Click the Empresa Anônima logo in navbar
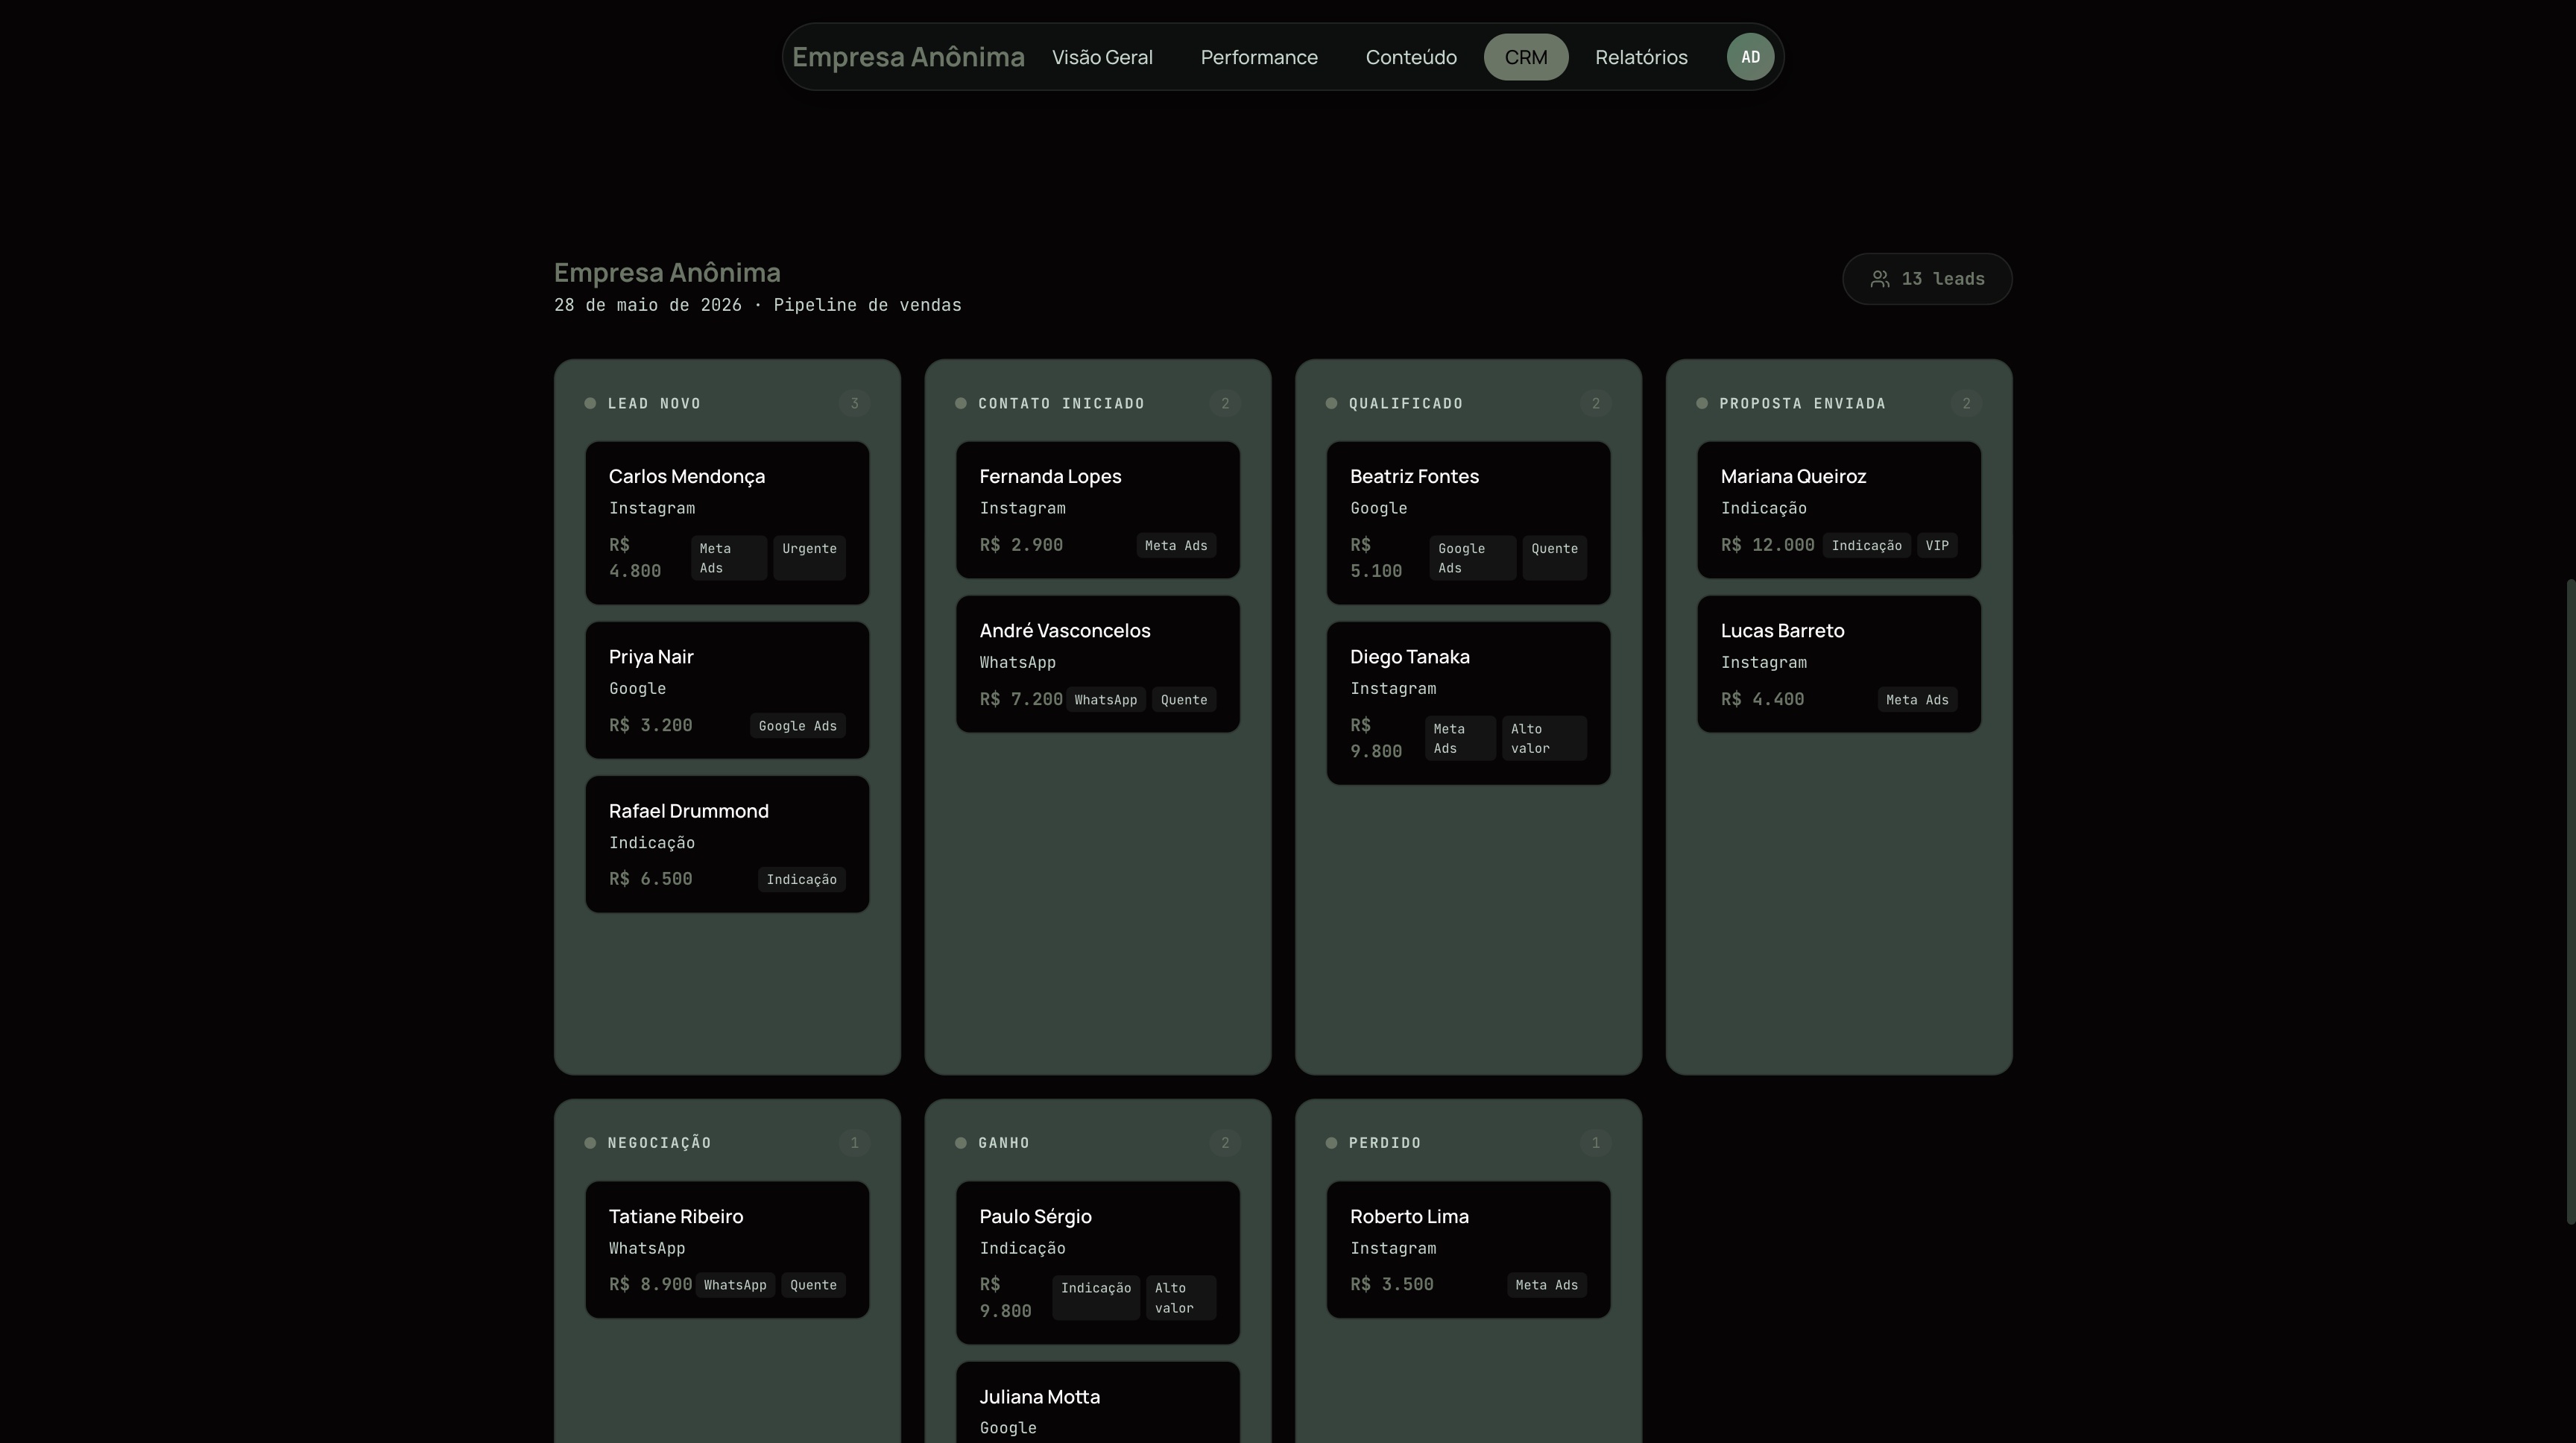This screenshot has height=1443, width=2576. point(908,57)
